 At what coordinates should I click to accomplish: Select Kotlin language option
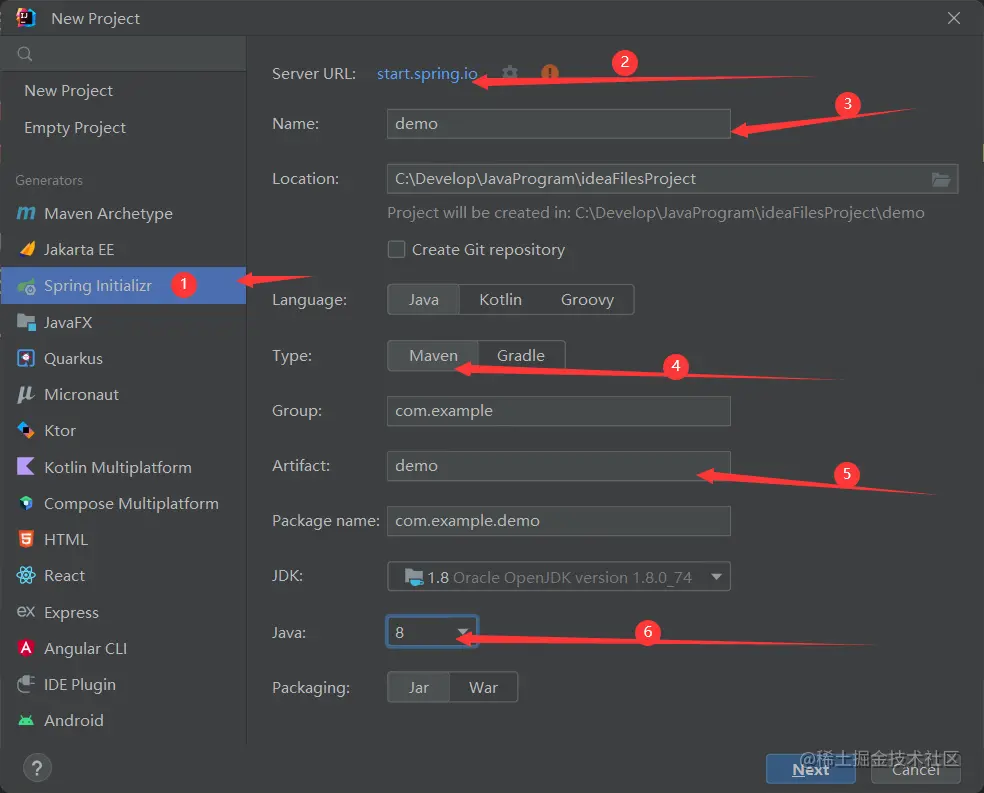[500, 300]
